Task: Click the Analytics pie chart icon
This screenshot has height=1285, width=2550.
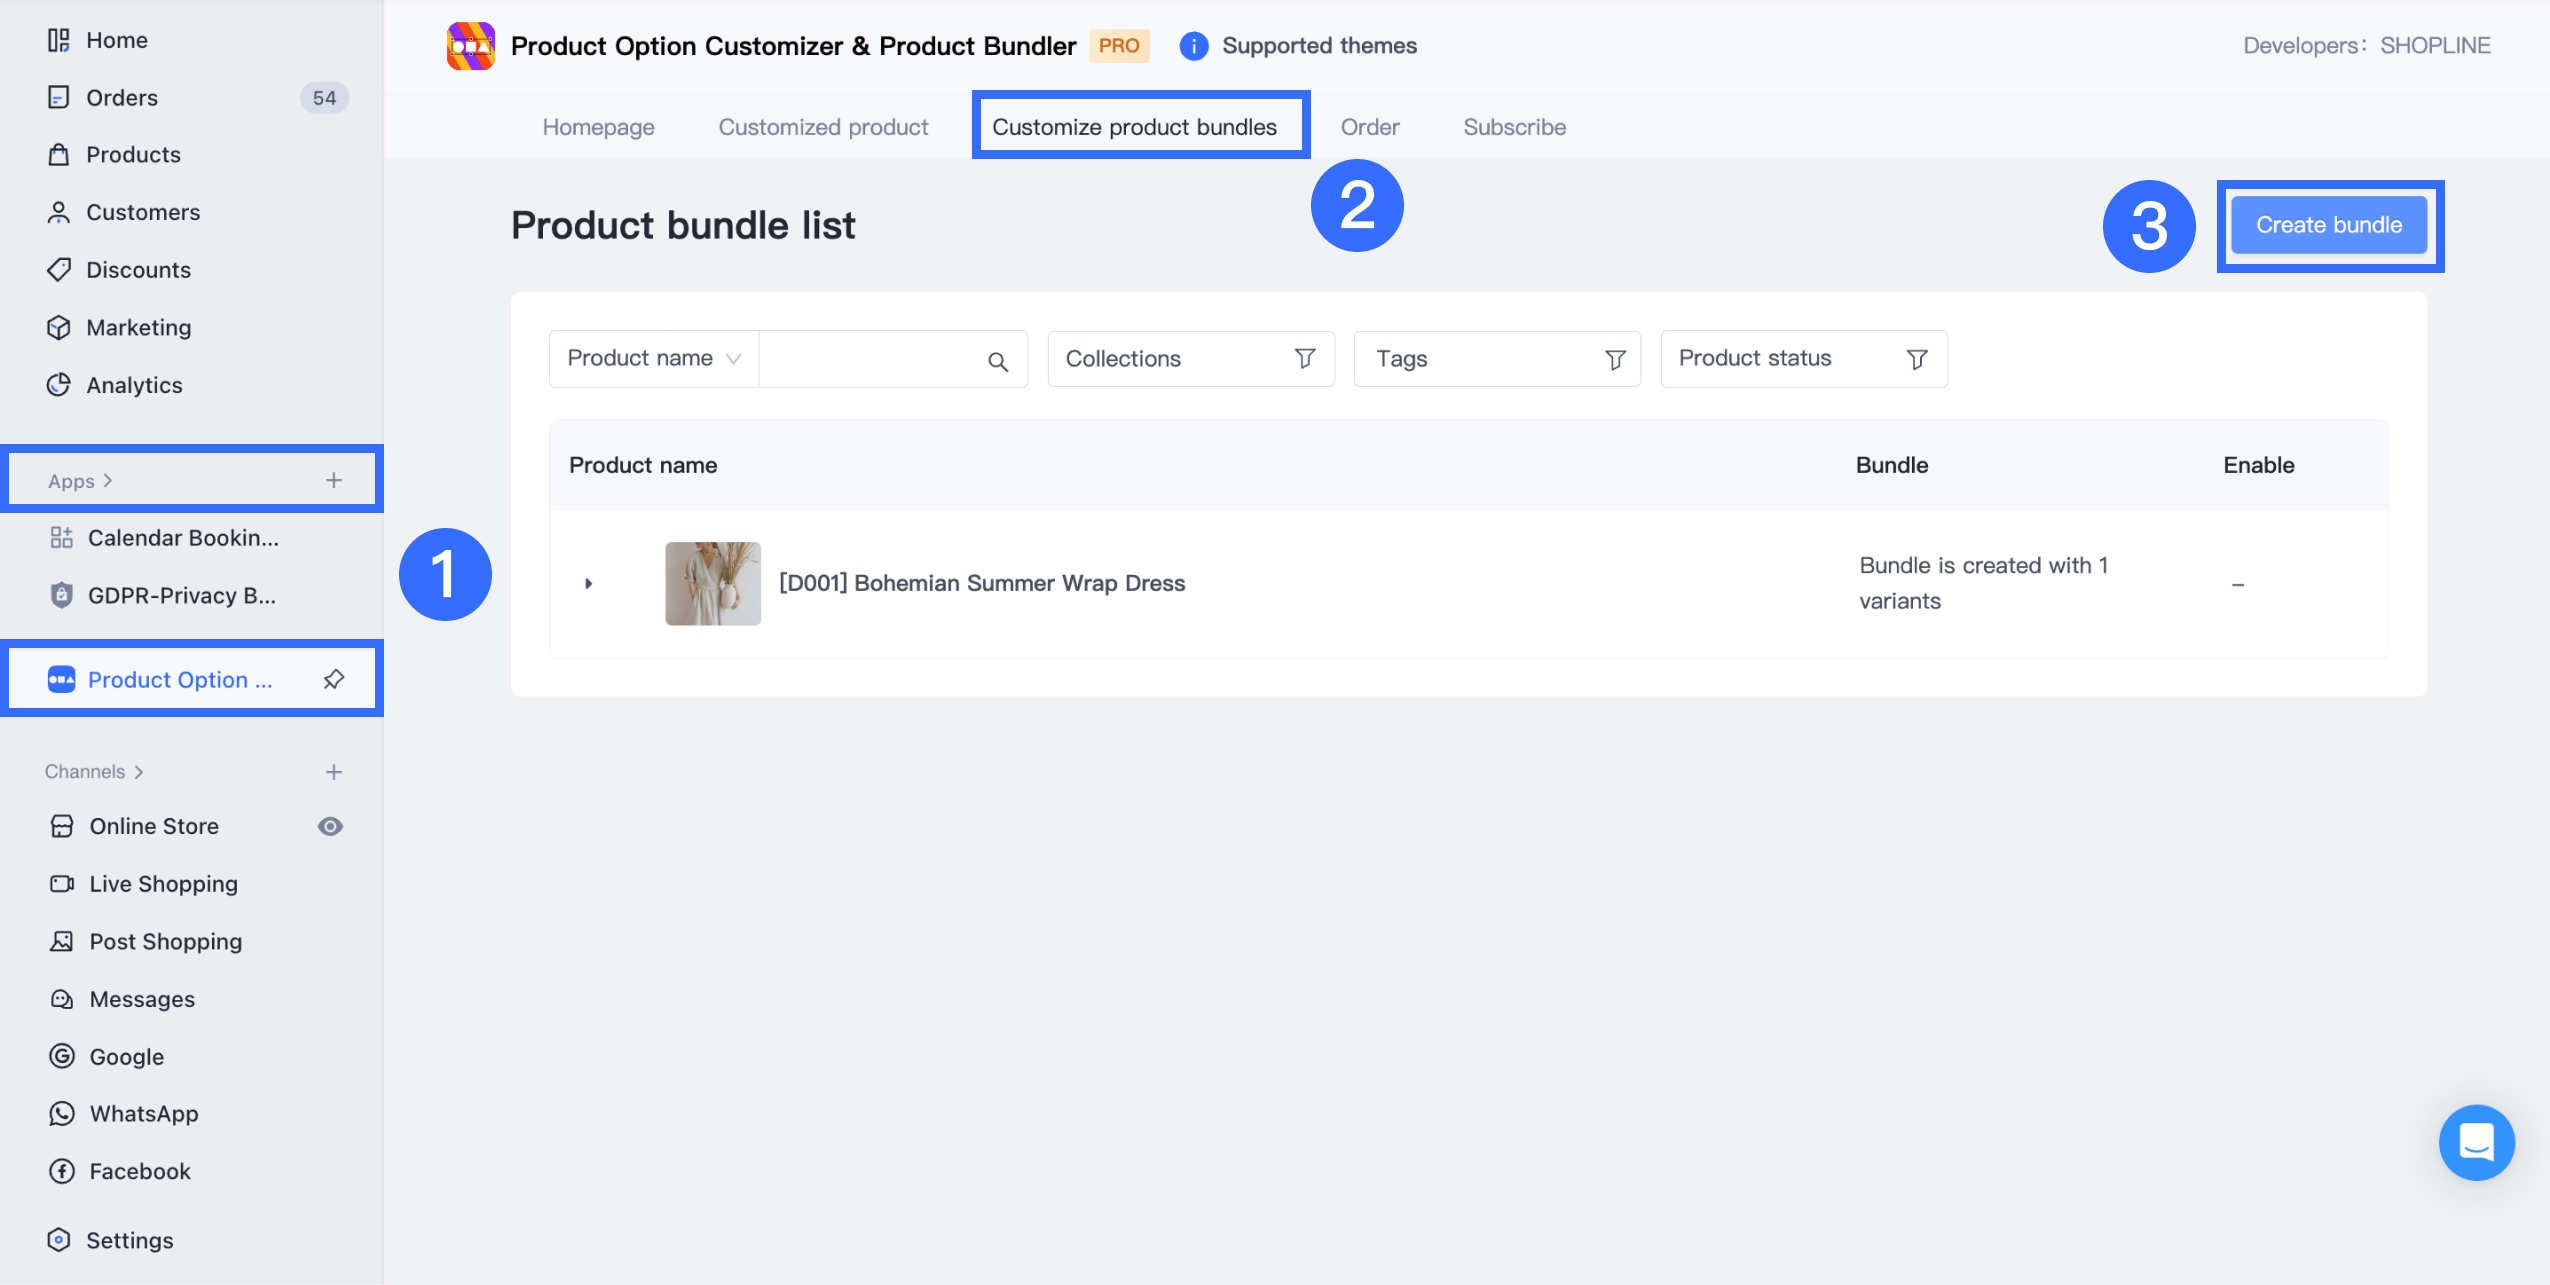Action: 59,385
